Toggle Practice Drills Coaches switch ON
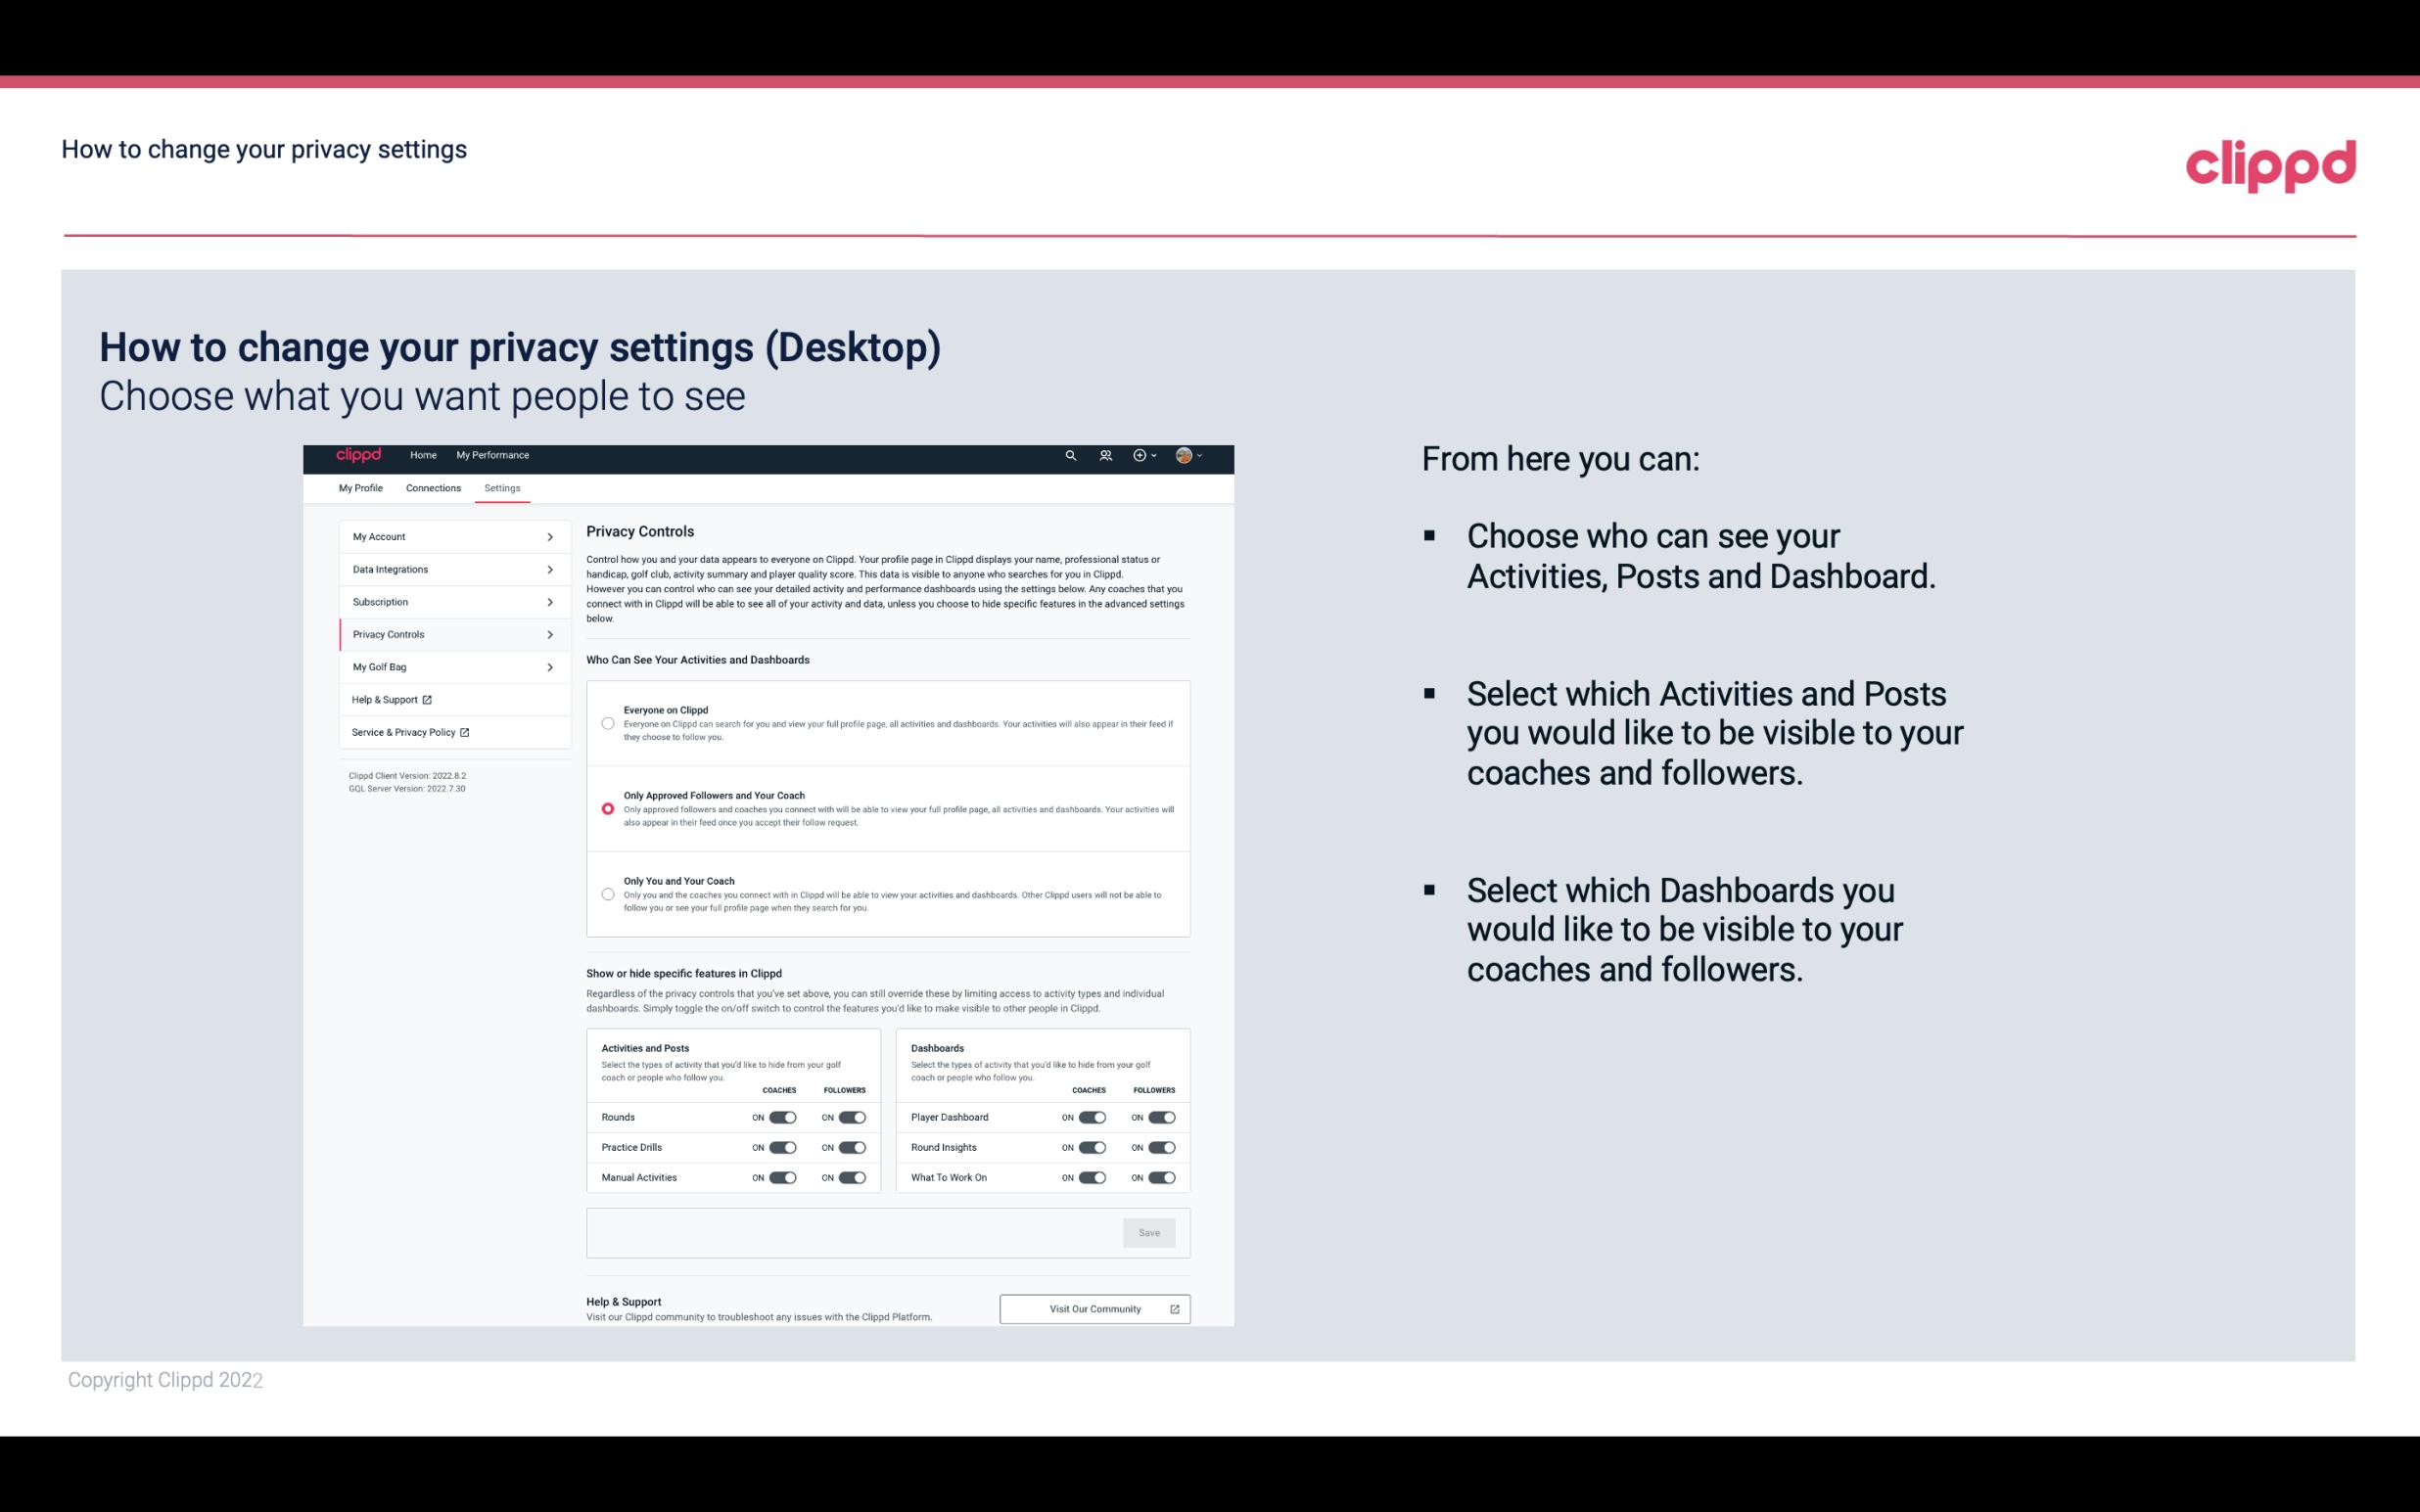The height and width of the screenshot is (1512, 2420). [782, 1148]
